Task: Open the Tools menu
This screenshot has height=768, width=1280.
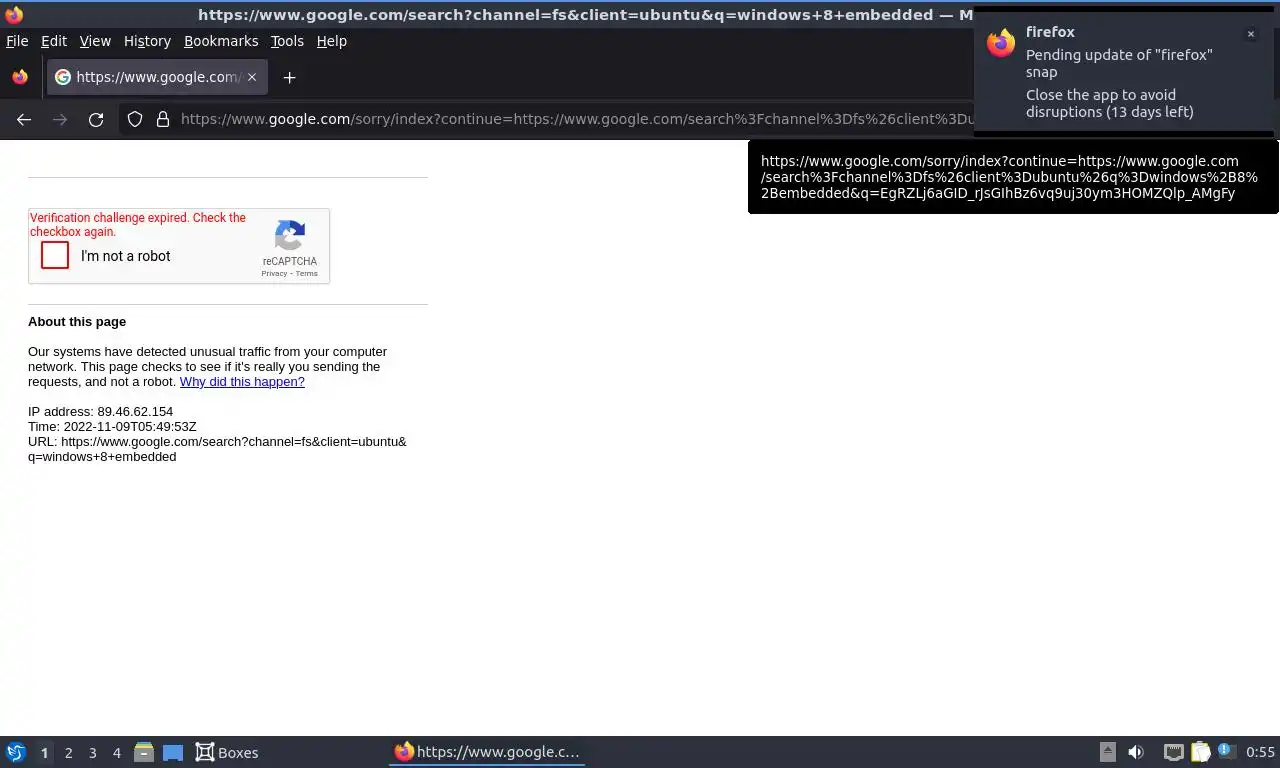Action: click(287, 41)
